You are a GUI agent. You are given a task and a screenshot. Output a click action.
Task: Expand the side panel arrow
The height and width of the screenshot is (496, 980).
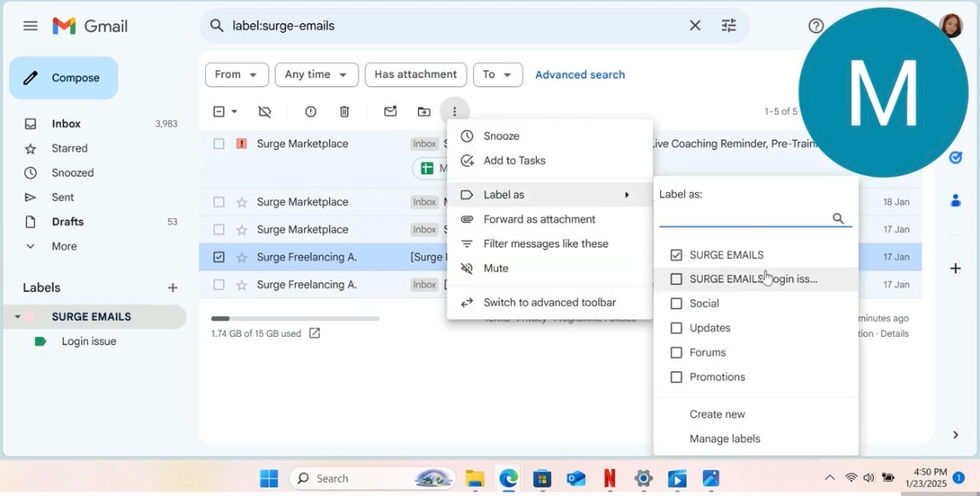point(955,435)
